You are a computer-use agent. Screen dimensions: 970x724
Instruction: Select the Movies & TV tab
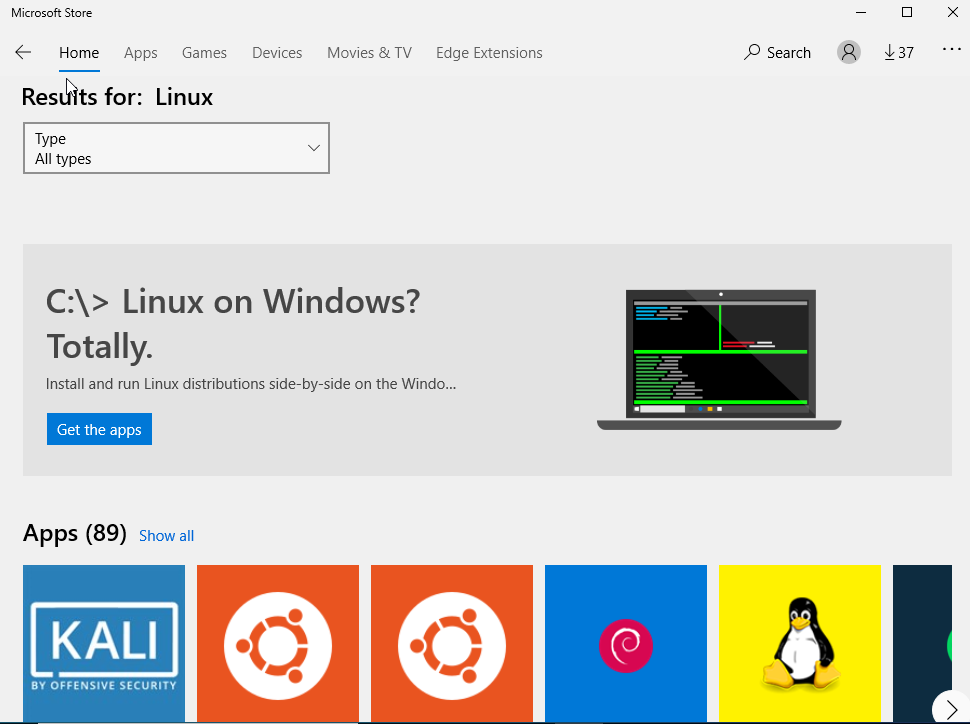coord(369,52)
